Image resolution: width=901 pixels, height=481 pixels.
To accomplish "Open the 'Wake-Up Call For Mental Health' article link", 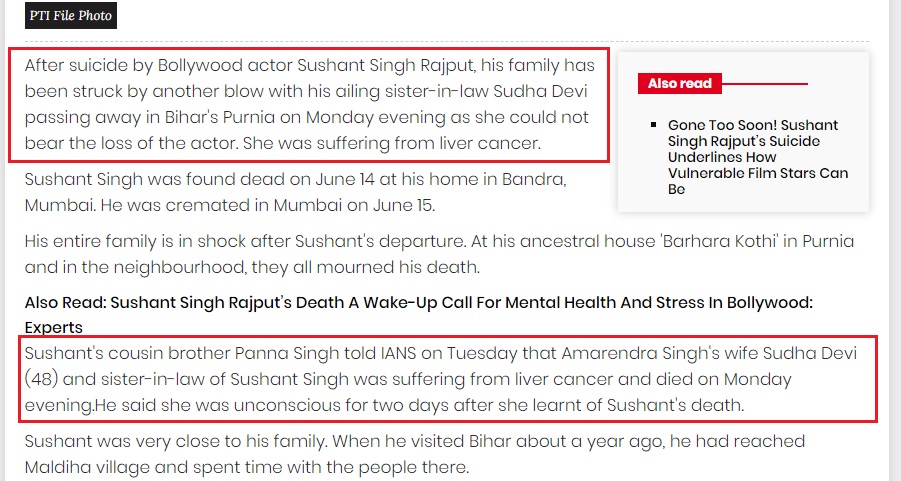I will 418,314.
